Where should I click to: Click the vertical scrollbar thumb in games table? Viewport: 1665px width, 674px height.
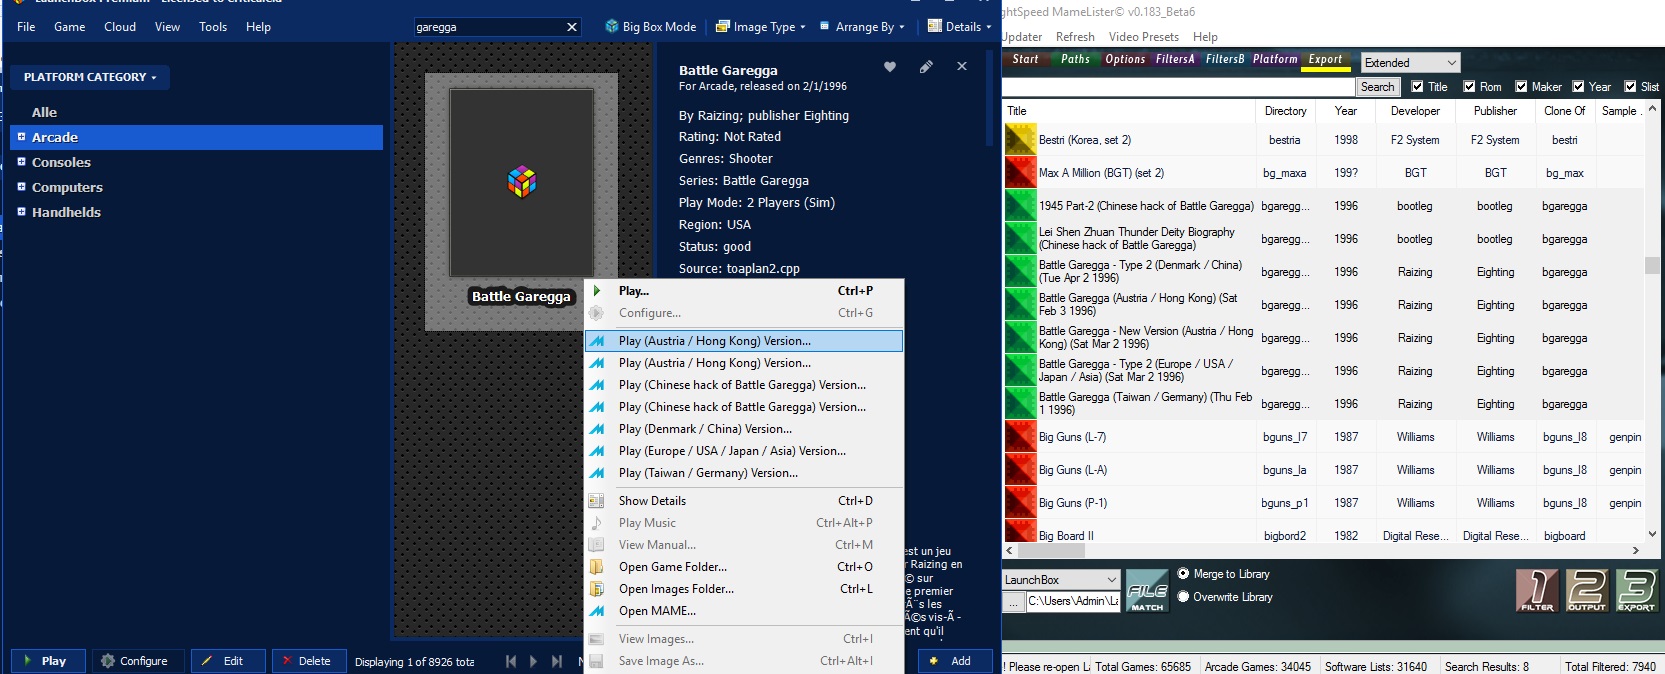pyautogui.click(x=1651, y=265)
